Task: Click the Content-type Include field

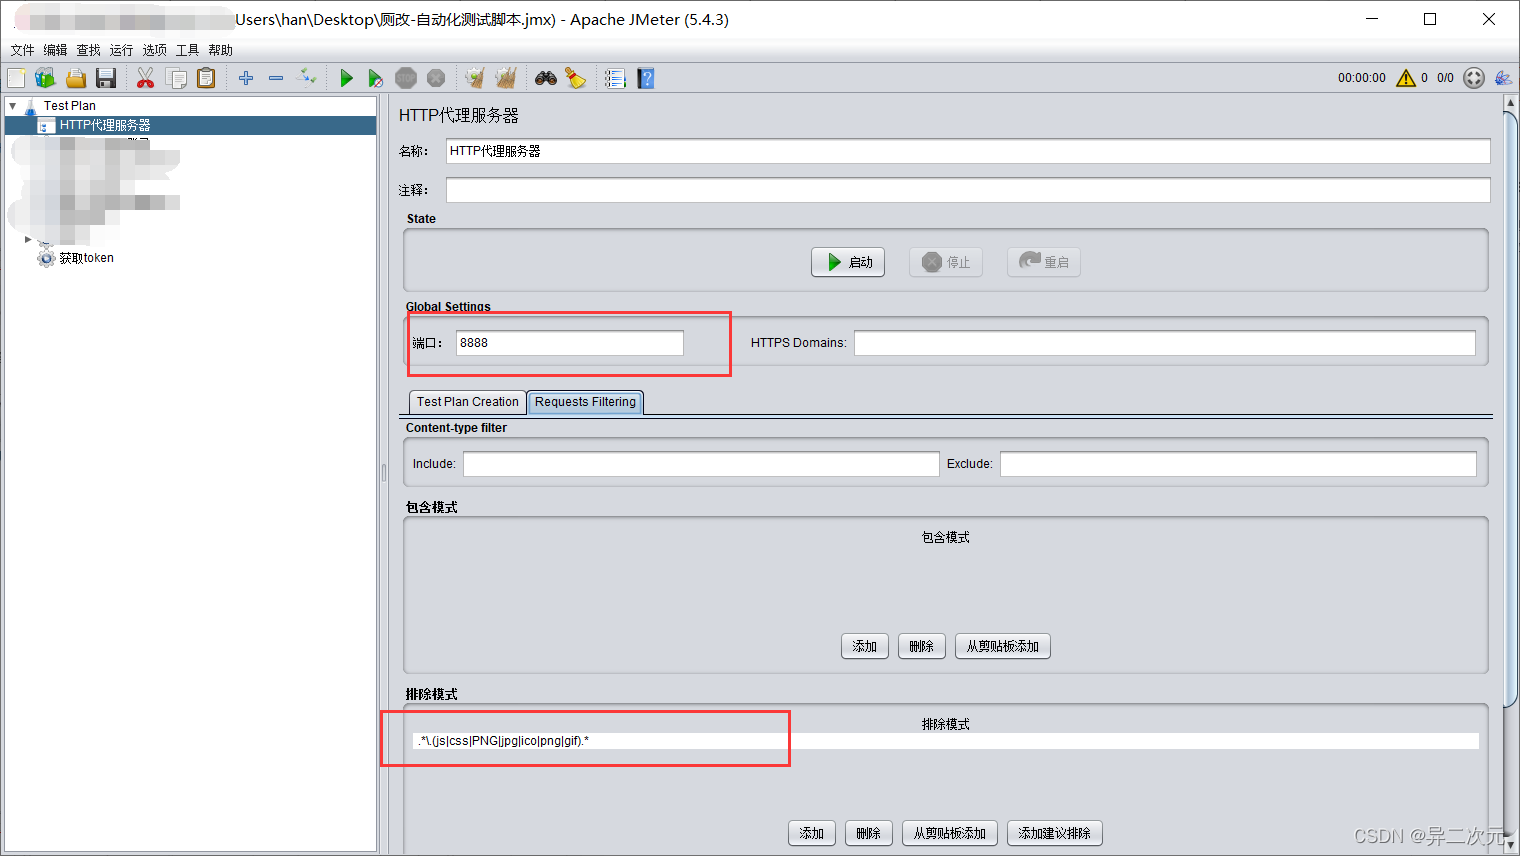Action: point(701,464)
